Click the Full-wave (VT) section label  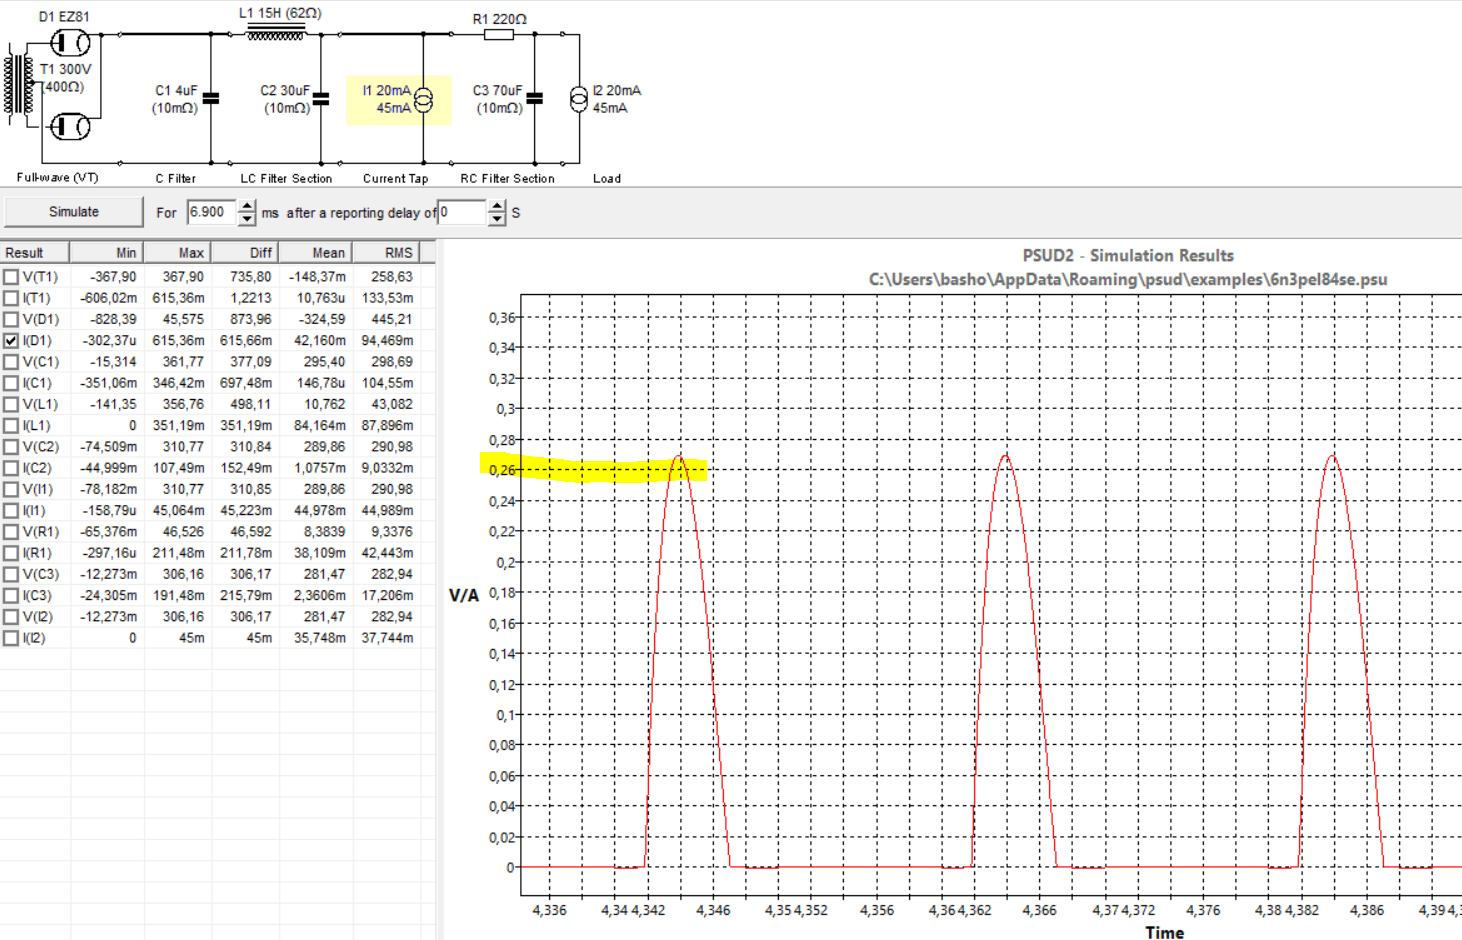[x=57, y=178]
